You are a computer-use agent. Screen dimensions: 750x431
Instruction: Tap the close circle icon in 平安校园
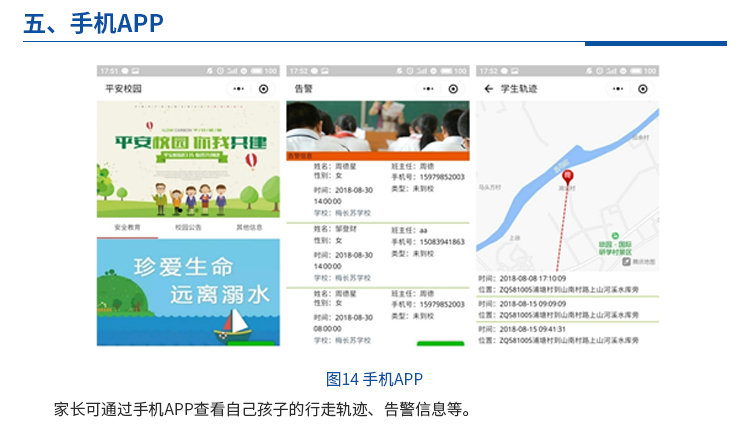pos(264,88)
